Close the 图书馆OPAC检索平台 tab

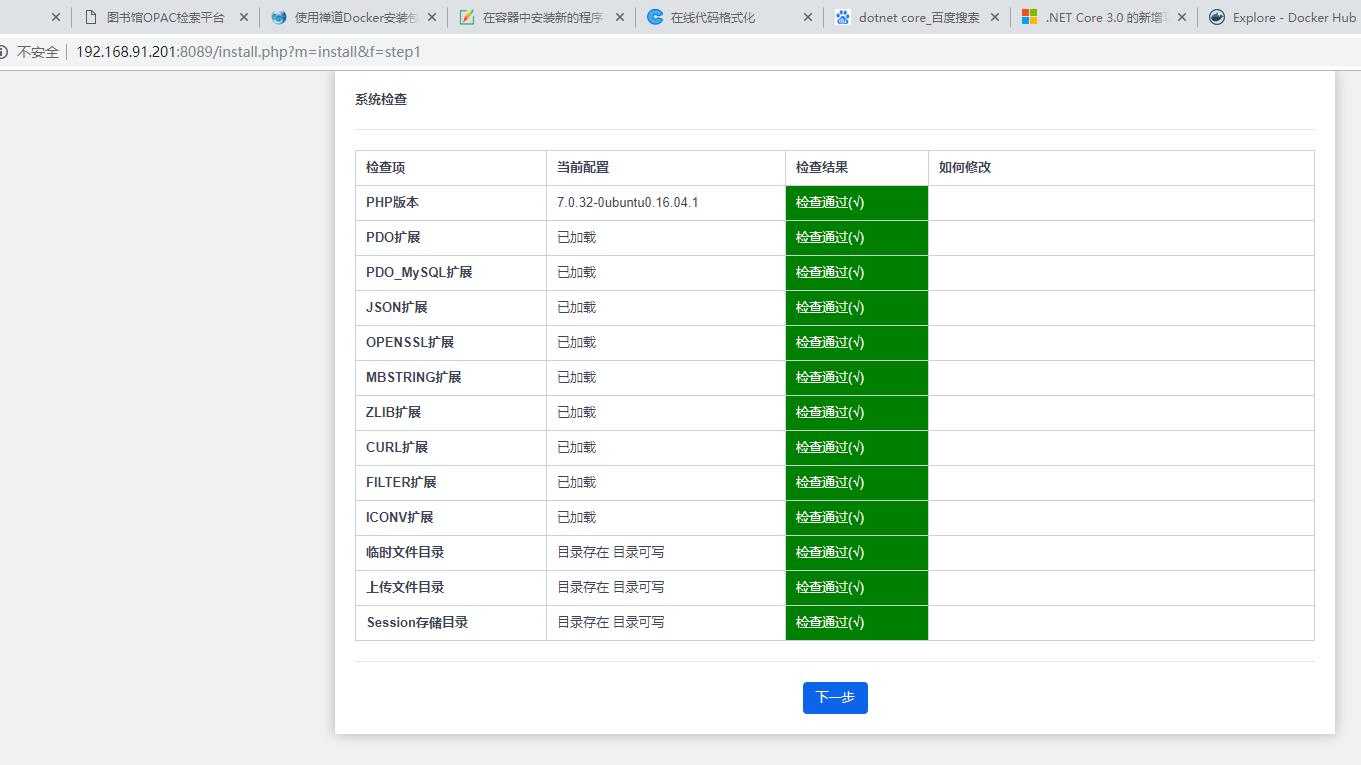point(244,17)
